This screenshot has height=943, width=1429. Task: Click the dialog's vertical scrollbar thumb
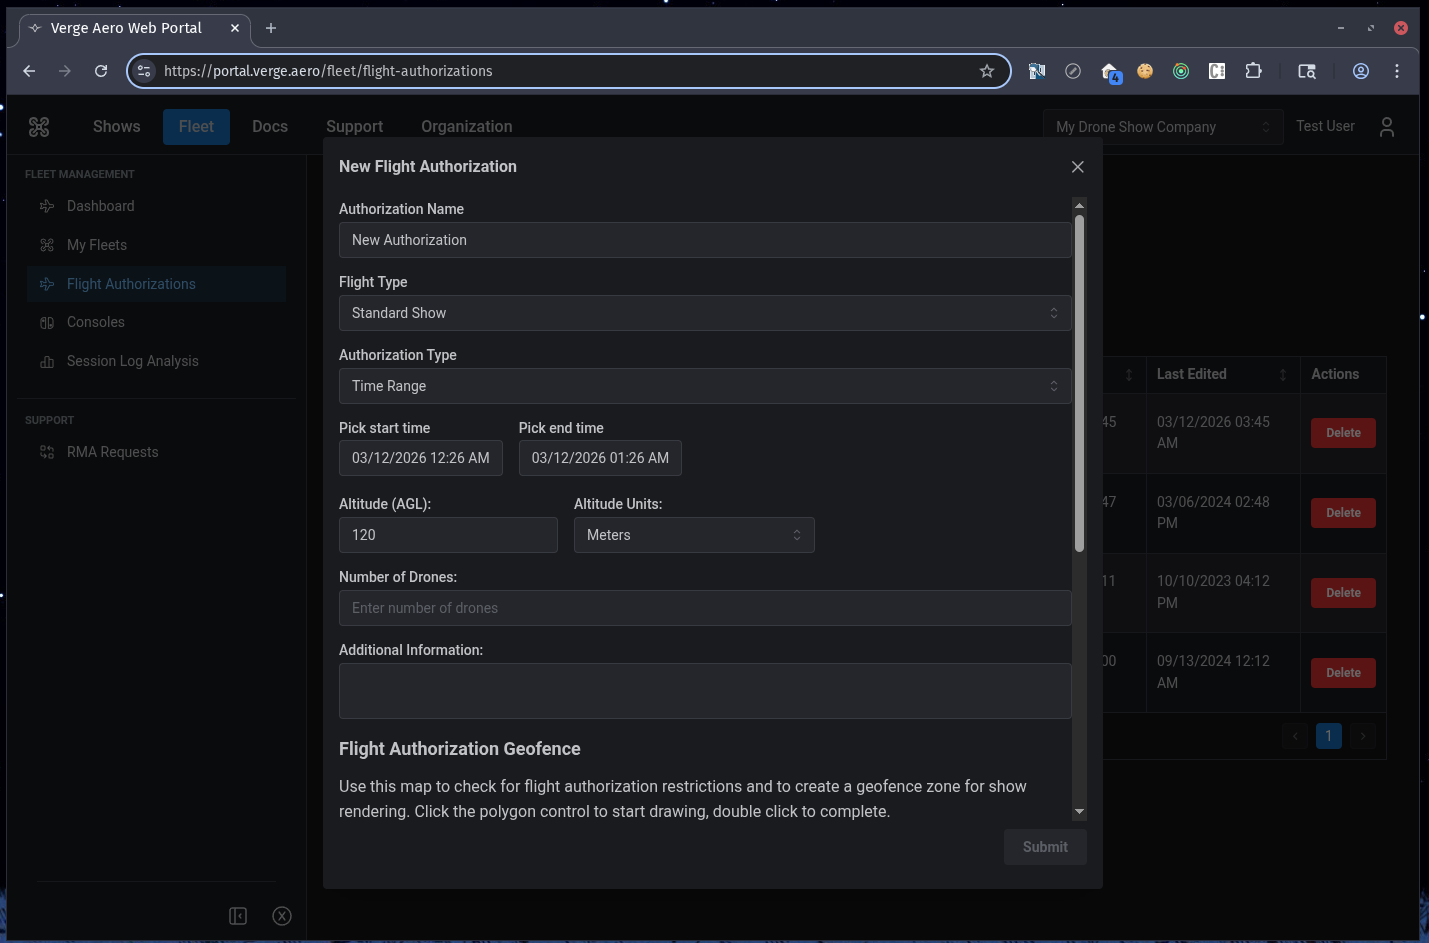pos(1079,380)
